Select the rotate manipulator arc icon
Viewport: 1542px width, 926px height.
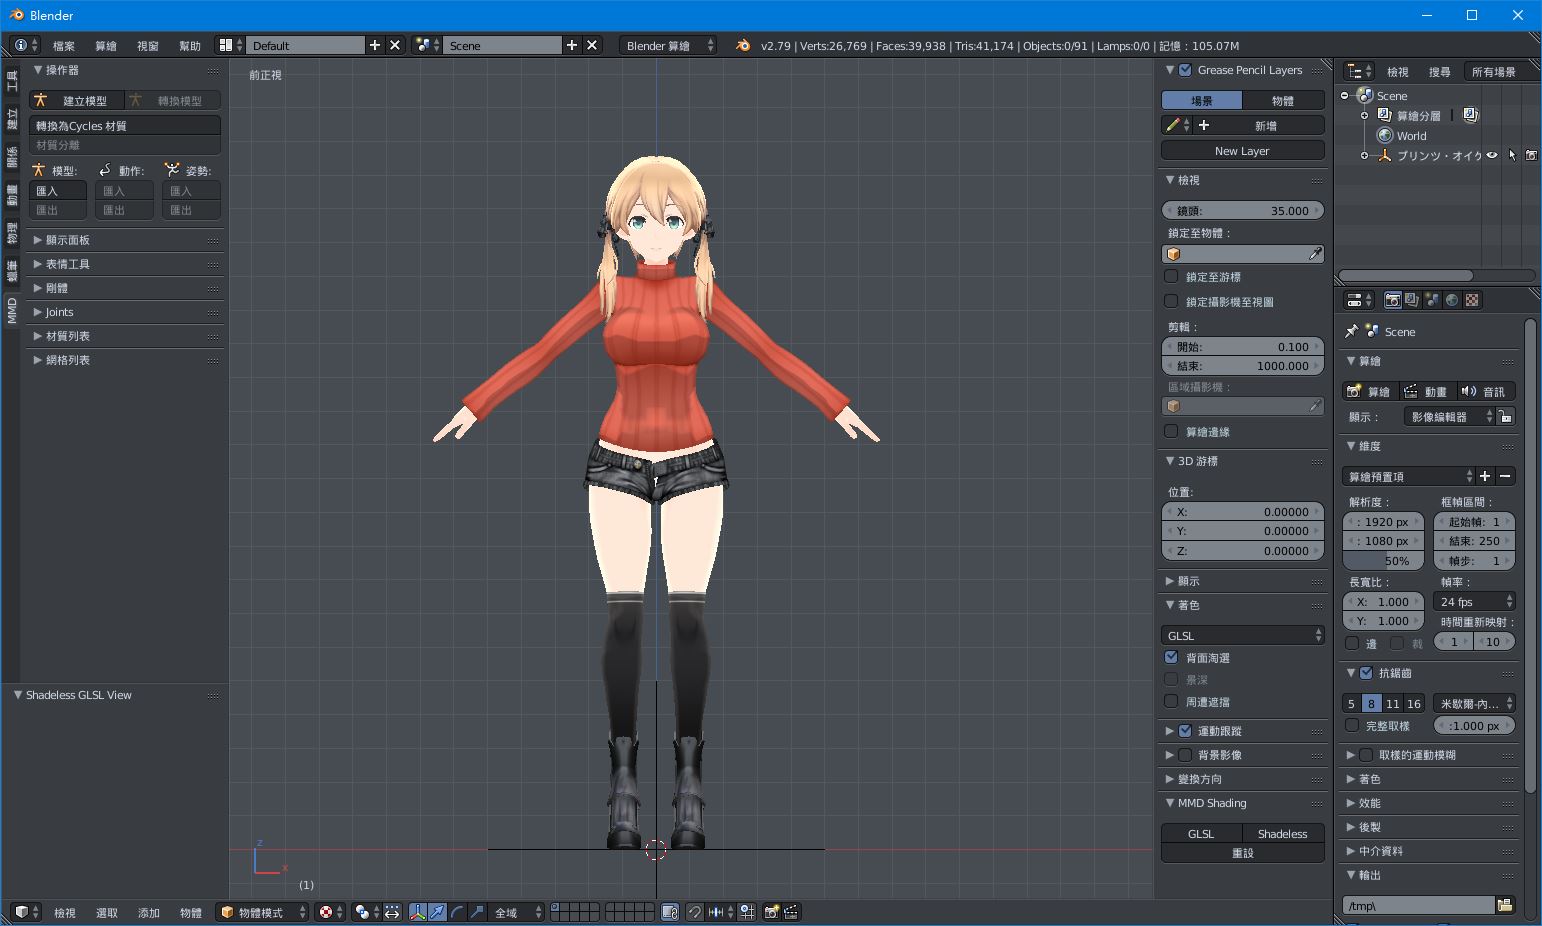(x=457, y=912)
